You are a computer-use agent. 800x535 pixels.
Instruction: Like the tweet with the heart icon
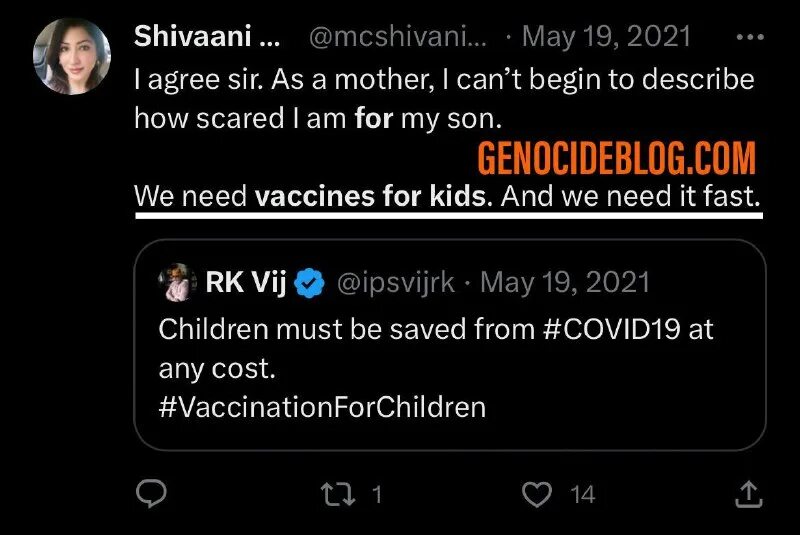[x=538, y=493]
